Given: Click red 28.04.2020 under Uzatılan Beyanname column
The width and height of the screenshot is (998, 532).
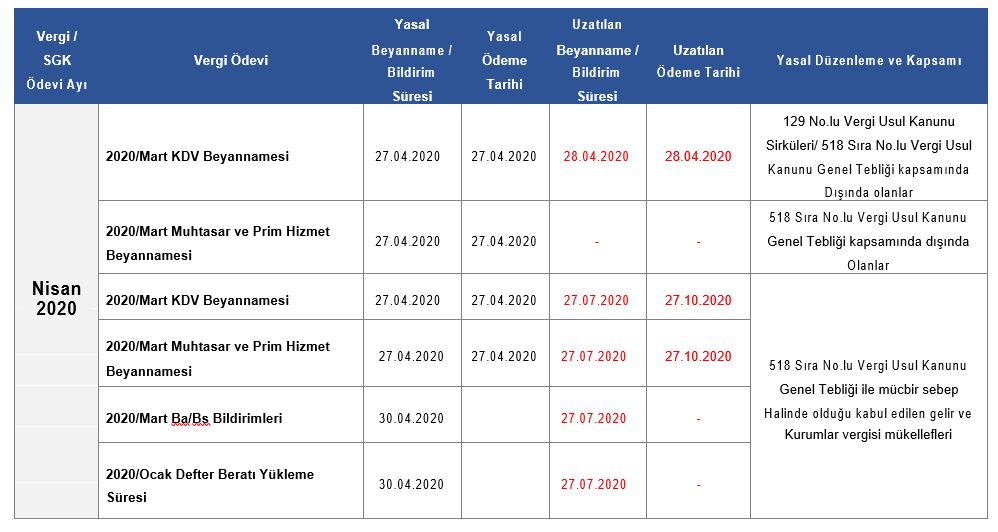Looking at the screenshot, I should (x=596, y=156).
